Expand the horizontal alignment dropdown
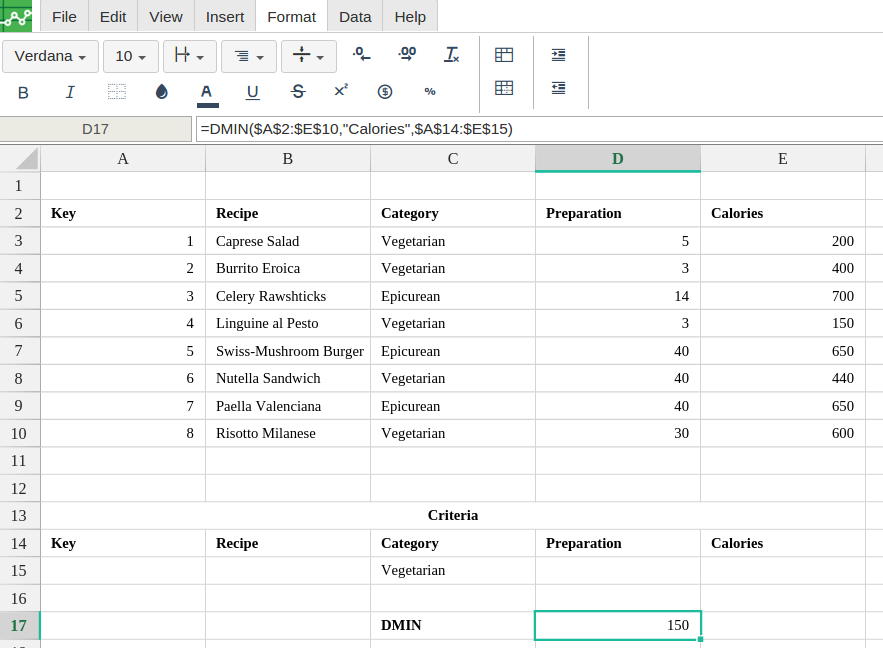 [249, 57]
